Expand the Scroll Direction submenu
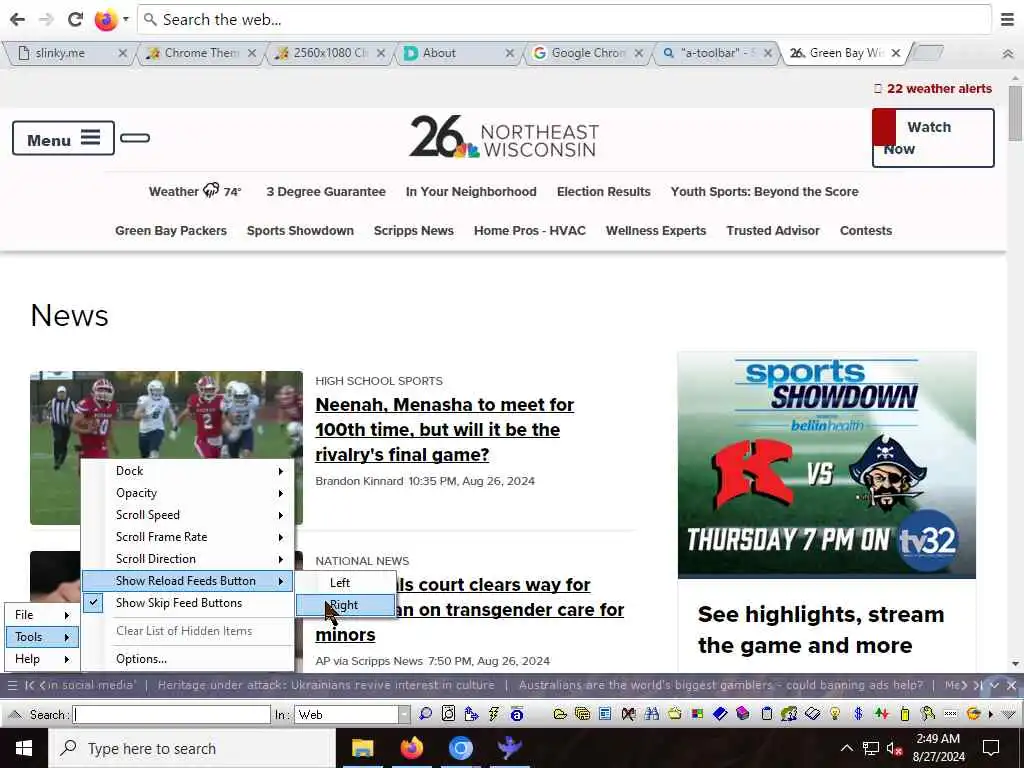This screenshot has height=768, width=1024. pyautogui.click(x=188, y=559)
